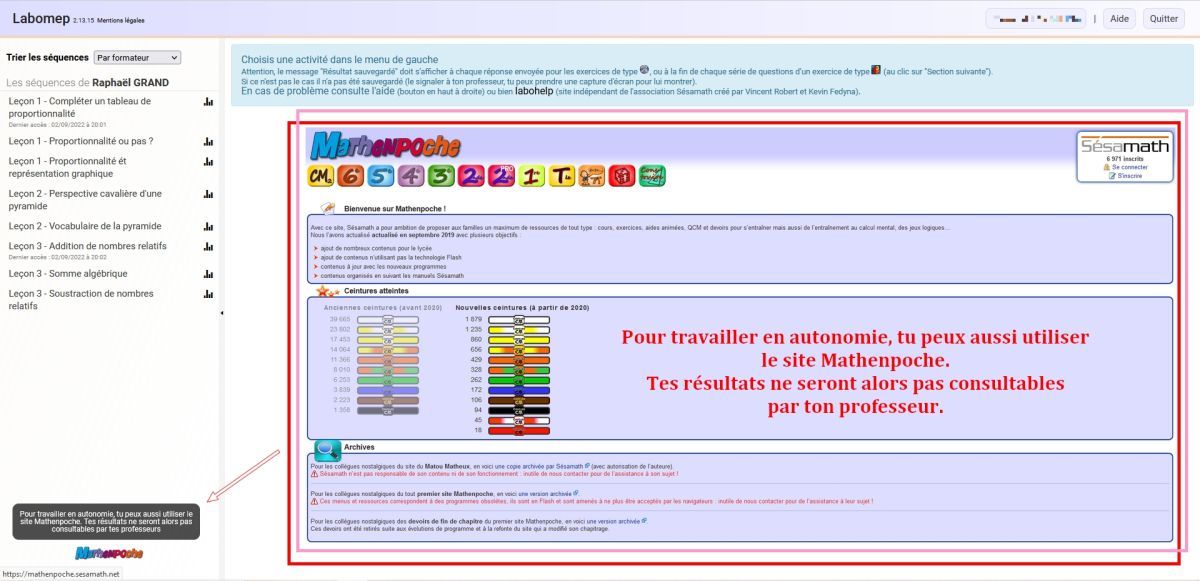Pick the green 3e grade icon

point(441,176)
